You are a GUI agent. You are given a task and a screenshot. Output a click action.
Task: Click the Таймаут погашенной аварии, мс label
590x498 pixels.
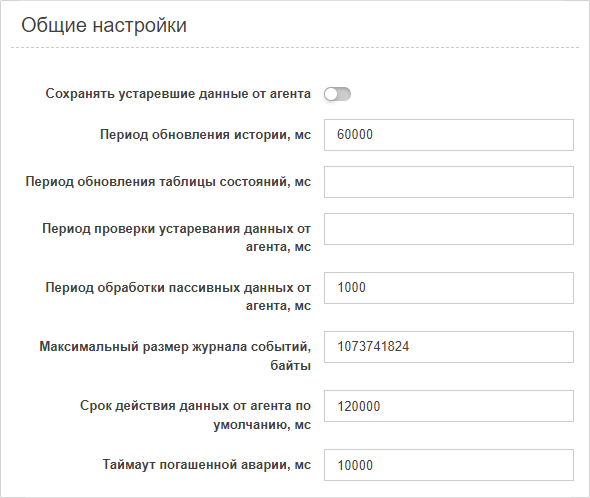click(x=207, y=465)
